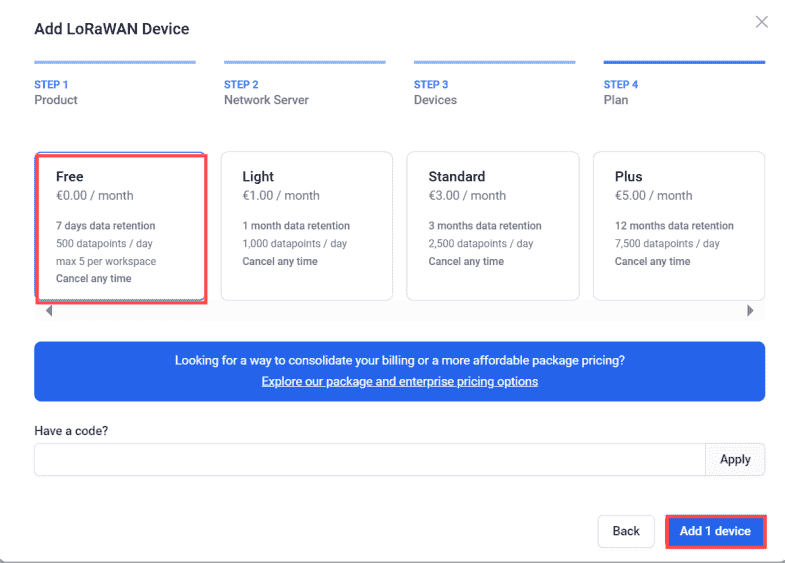
Task: Select the Standard plan card
Action: point(493,226)
